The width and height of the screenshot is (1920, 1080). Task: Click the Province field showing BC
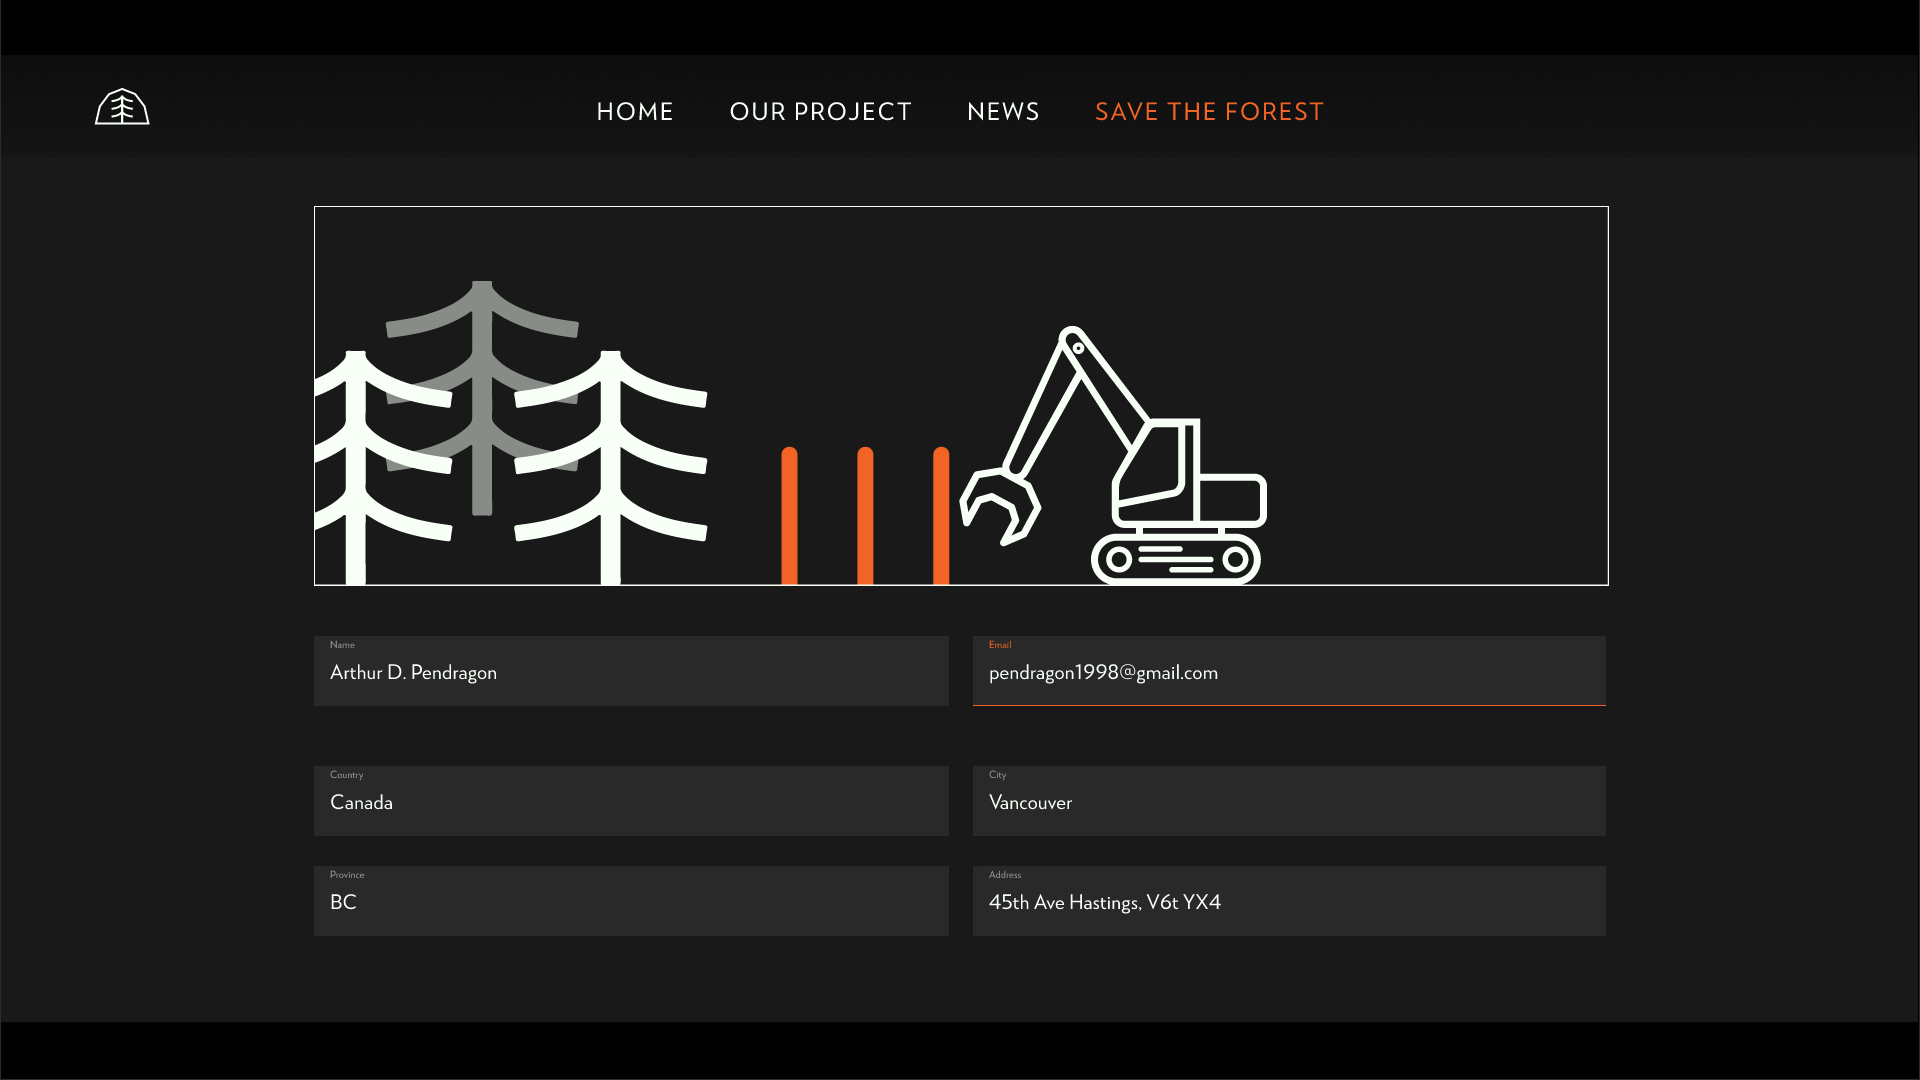[631, 902]
